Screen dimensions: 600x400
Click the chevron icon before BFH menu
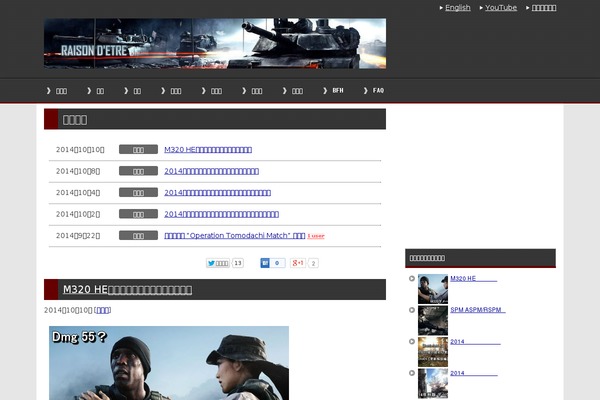tap(325, 91)
